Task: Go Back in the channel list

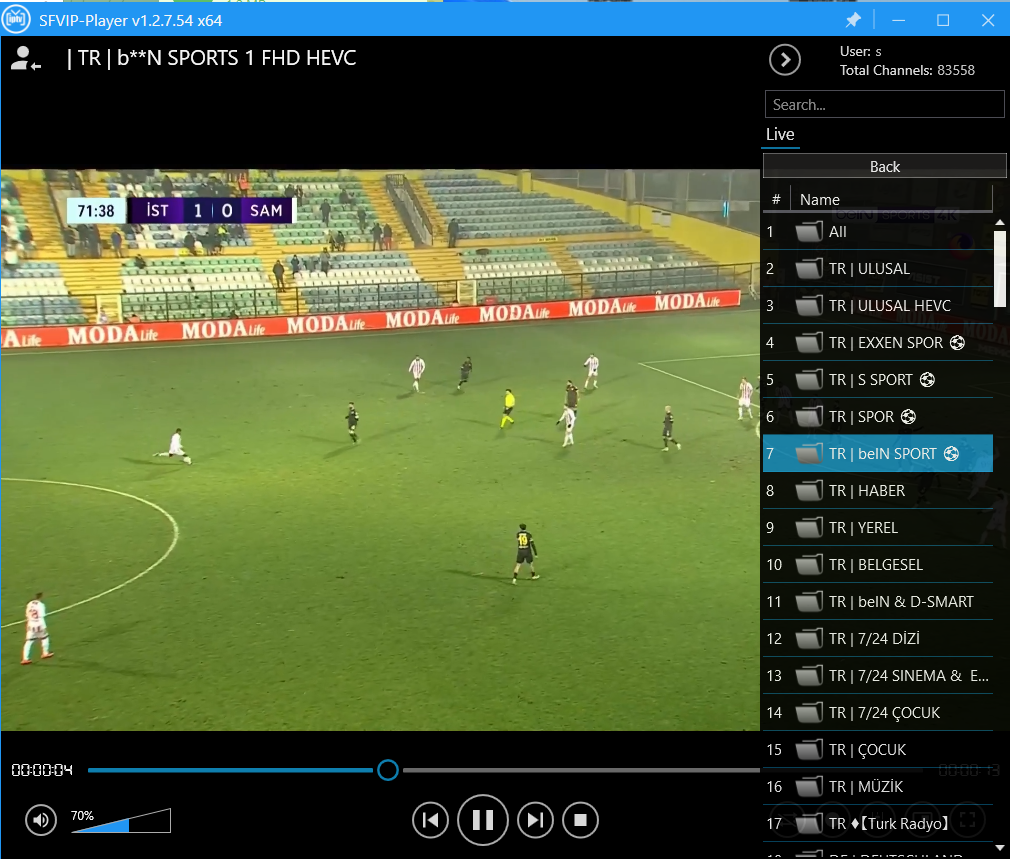Action: click(884, 166)
